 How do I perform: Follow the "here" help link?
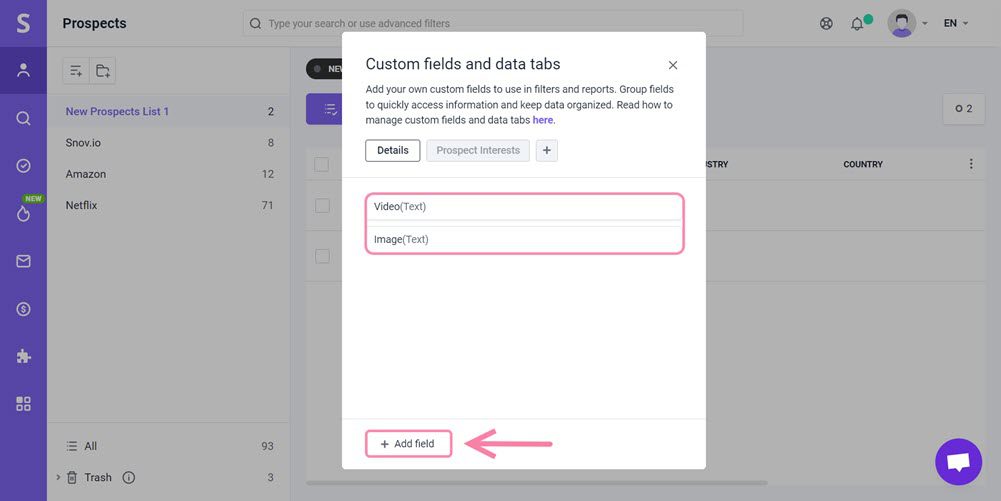pos(542,120)
